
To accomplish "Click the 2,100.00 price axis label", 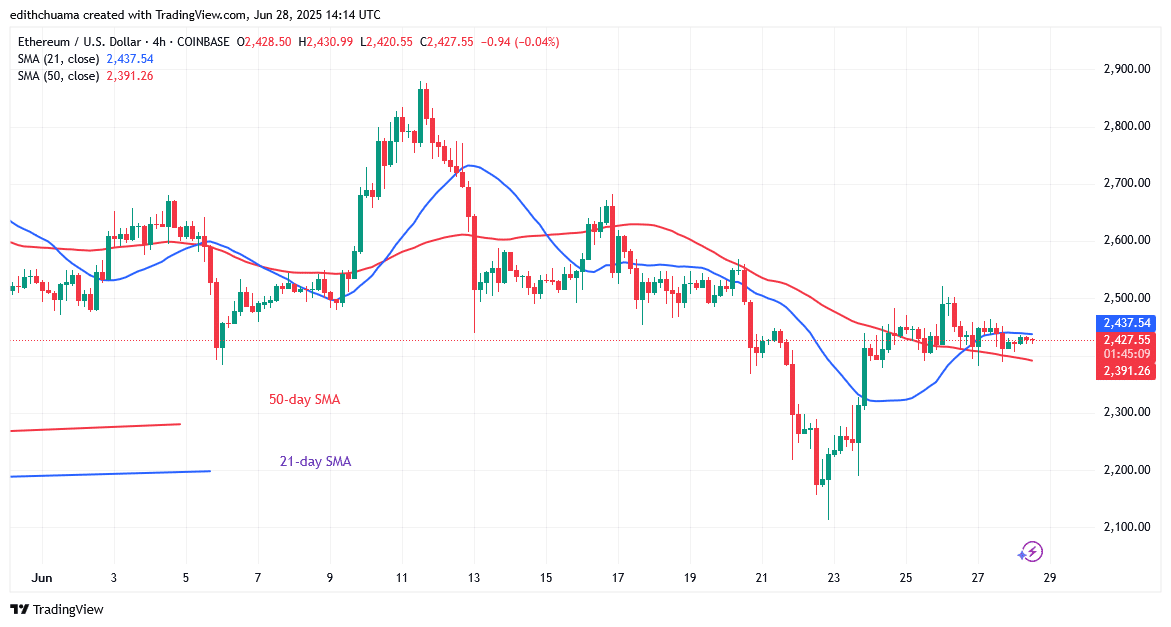I will [1126, 527].
